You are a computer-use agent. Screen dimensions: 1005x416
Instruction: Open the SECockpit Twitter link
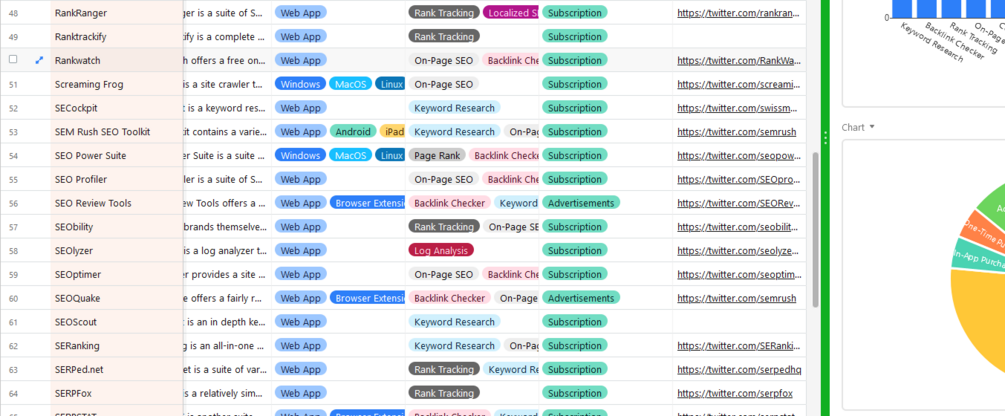(739, 108)
